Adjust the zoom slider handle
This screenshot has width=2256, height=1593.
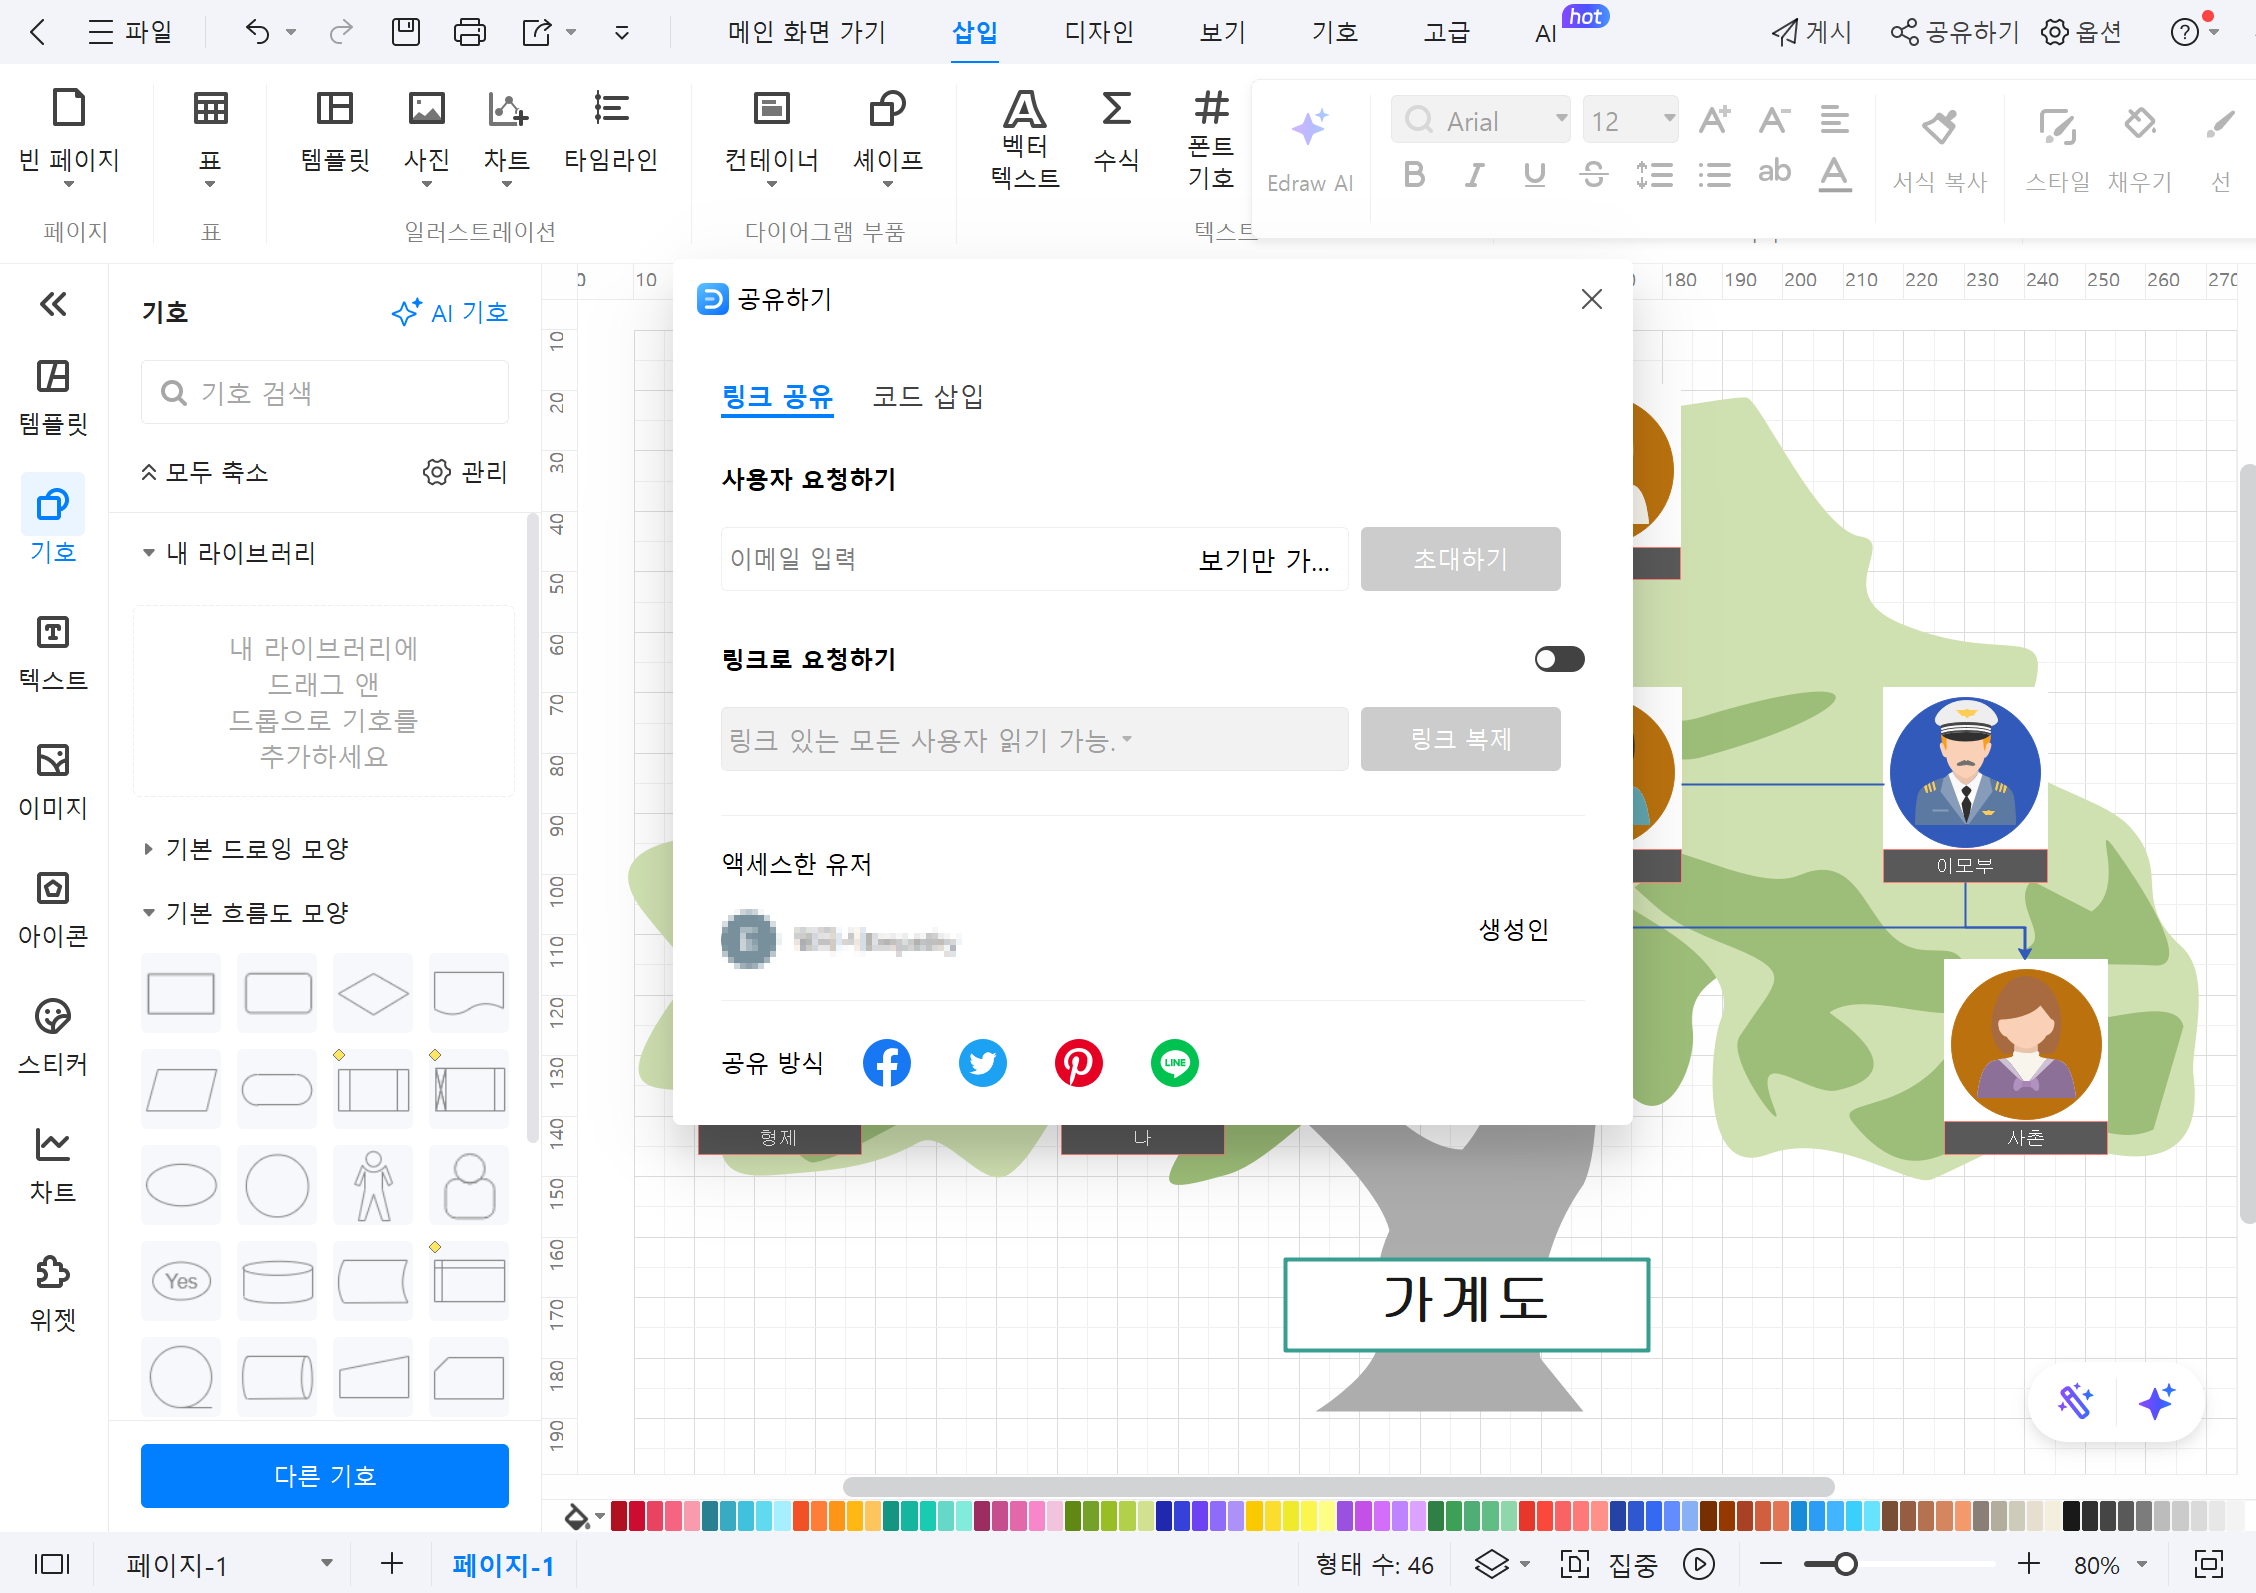click(1845, 1564)
